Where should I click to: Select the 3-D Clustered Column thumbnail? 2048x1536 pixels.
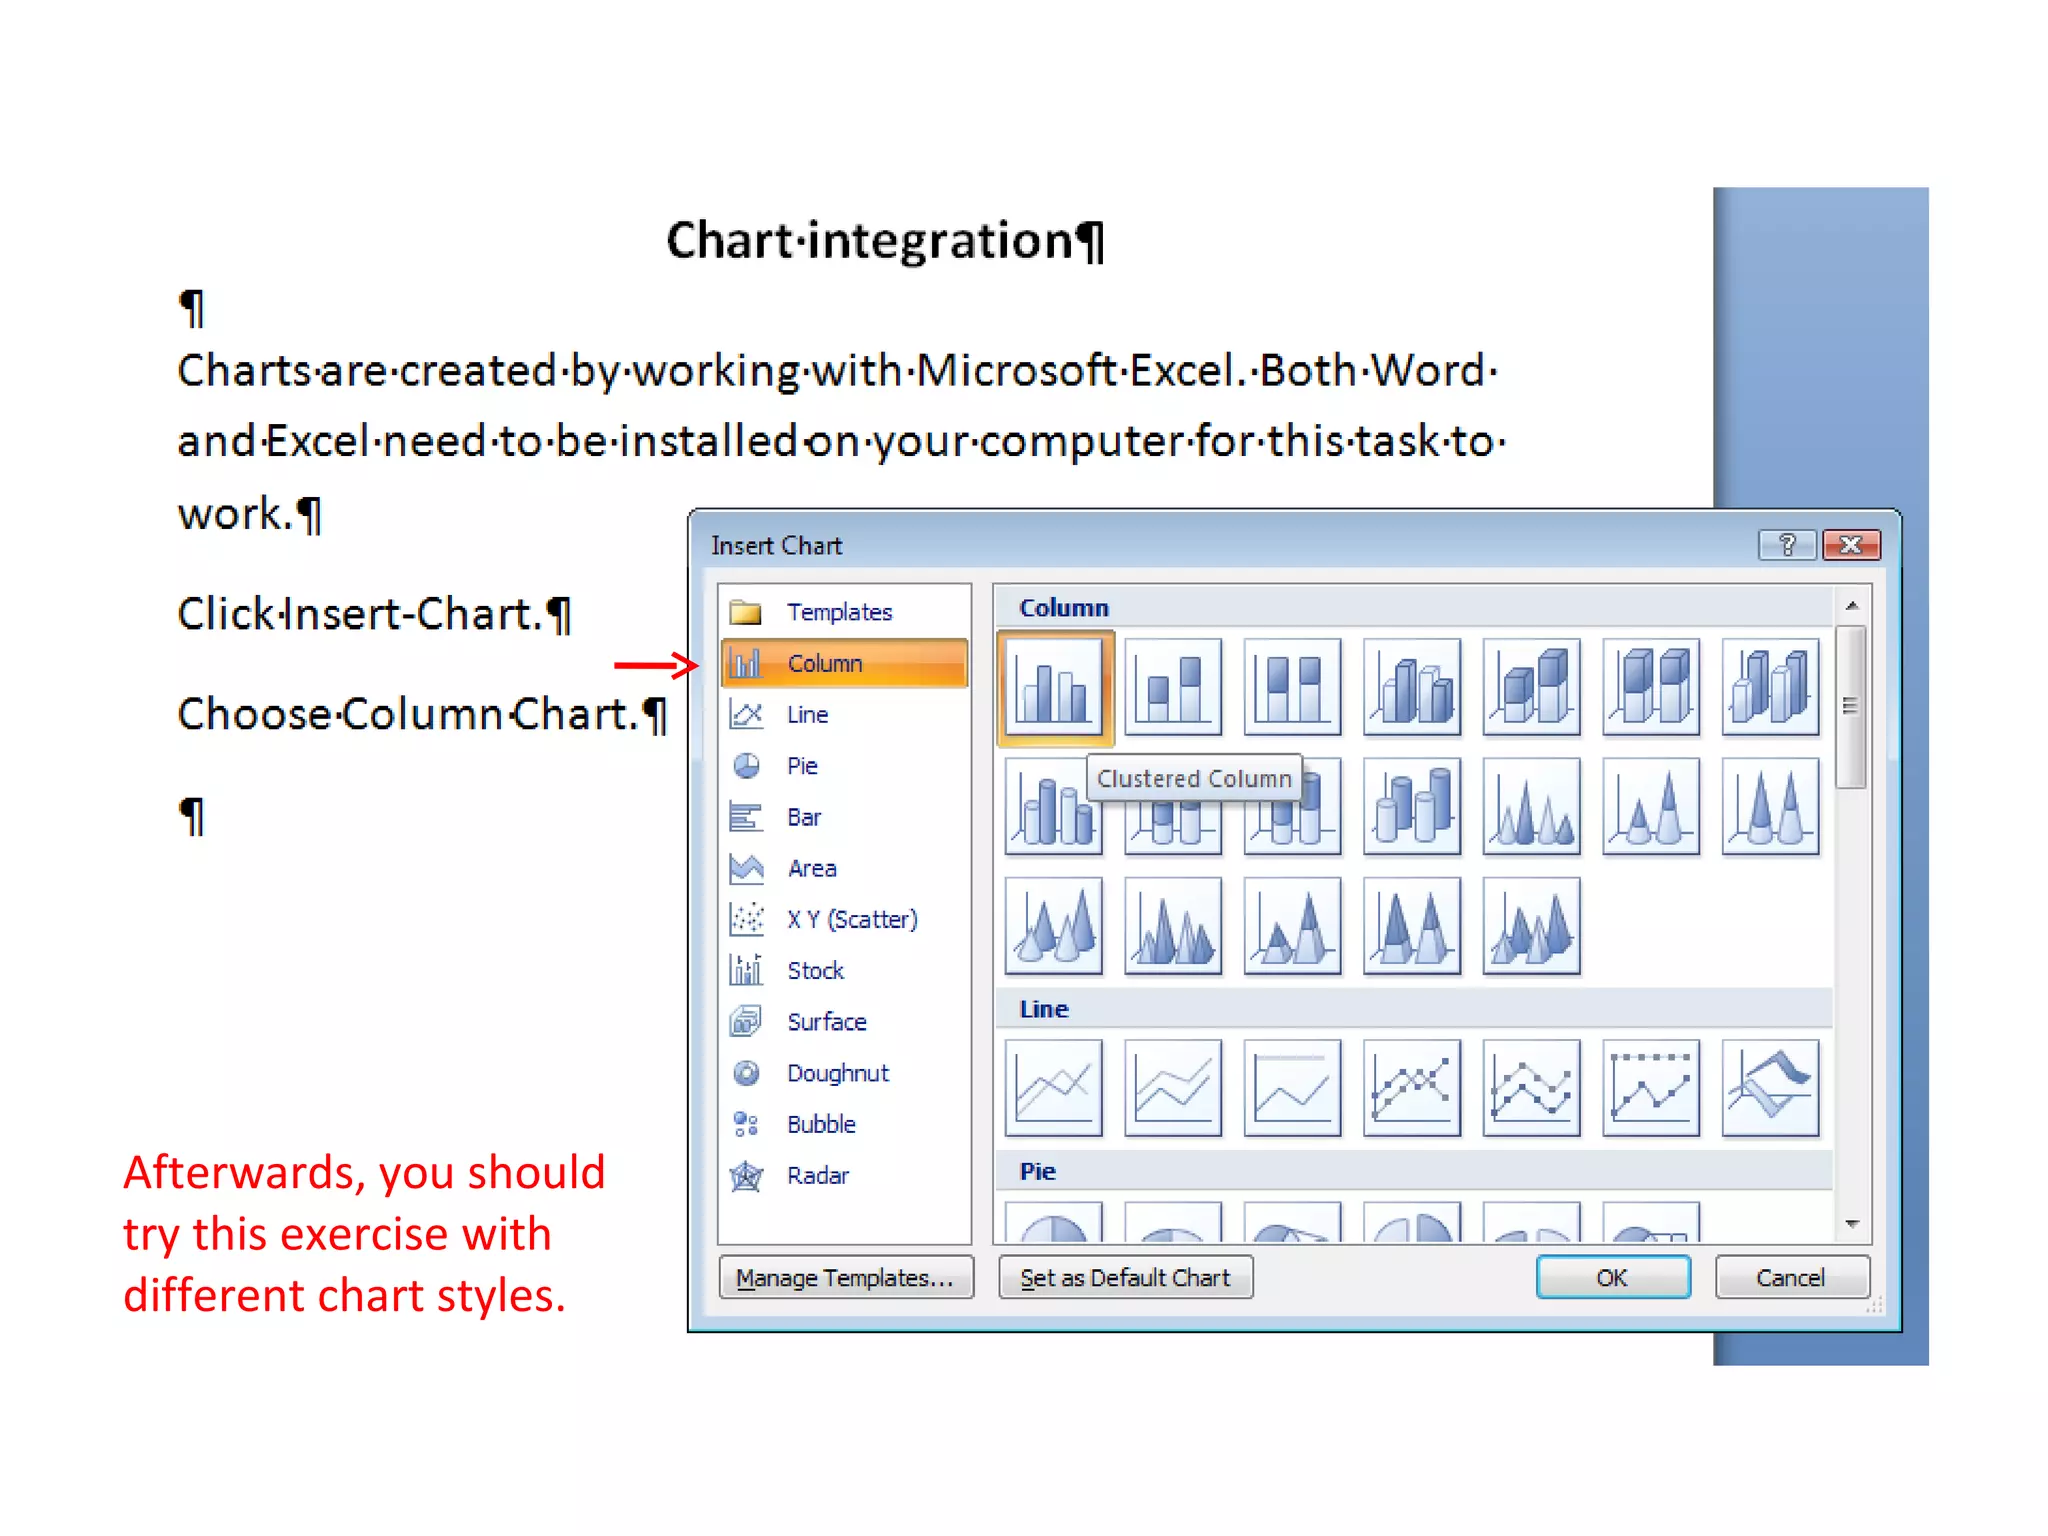coord(1412,687)
